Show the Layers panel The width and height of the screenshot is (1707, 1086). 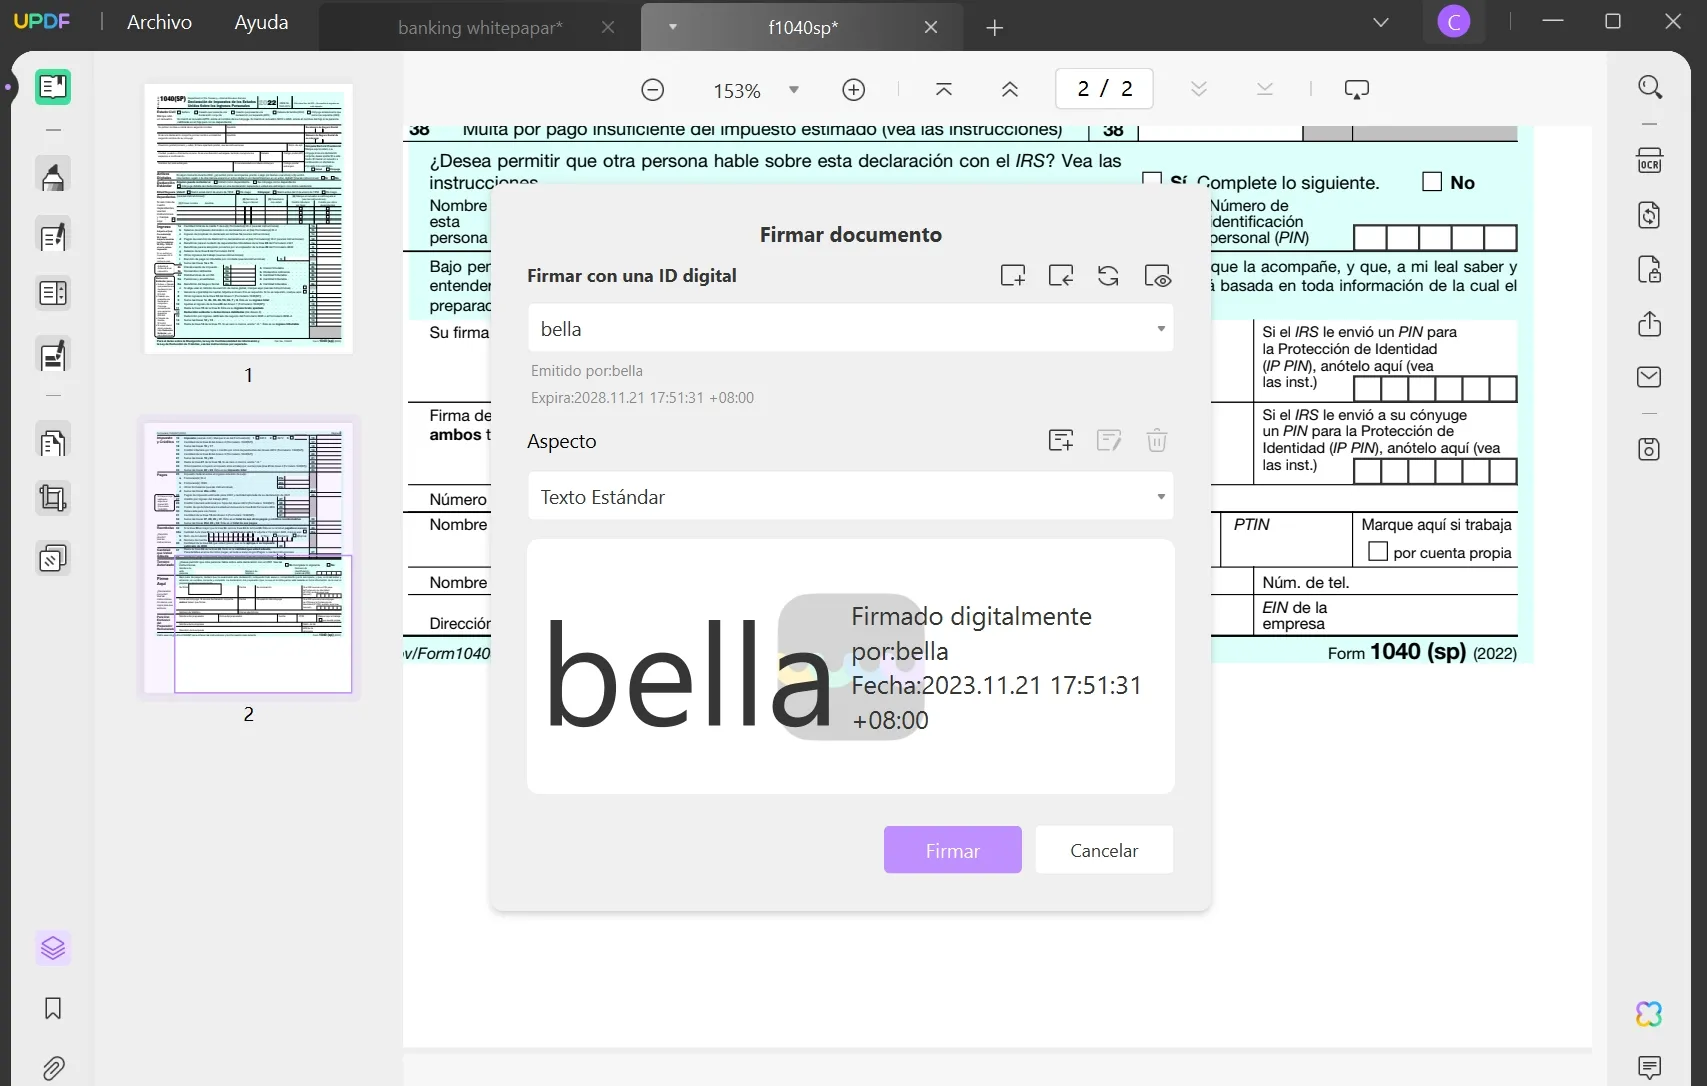coord(53,947)
